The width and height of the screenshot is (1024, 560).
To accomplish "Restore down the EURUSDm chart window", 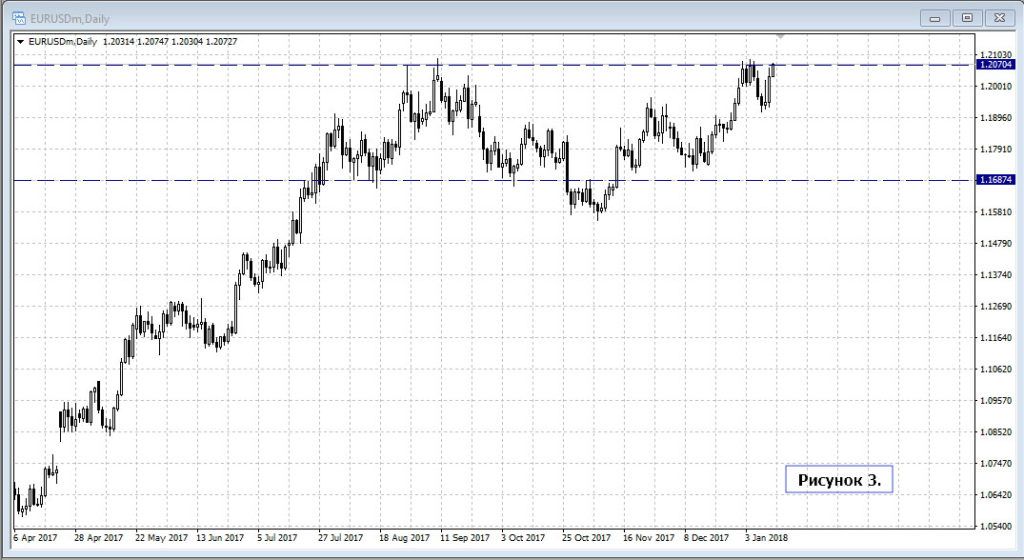I will pyautogui.click(x=967, y=16).
